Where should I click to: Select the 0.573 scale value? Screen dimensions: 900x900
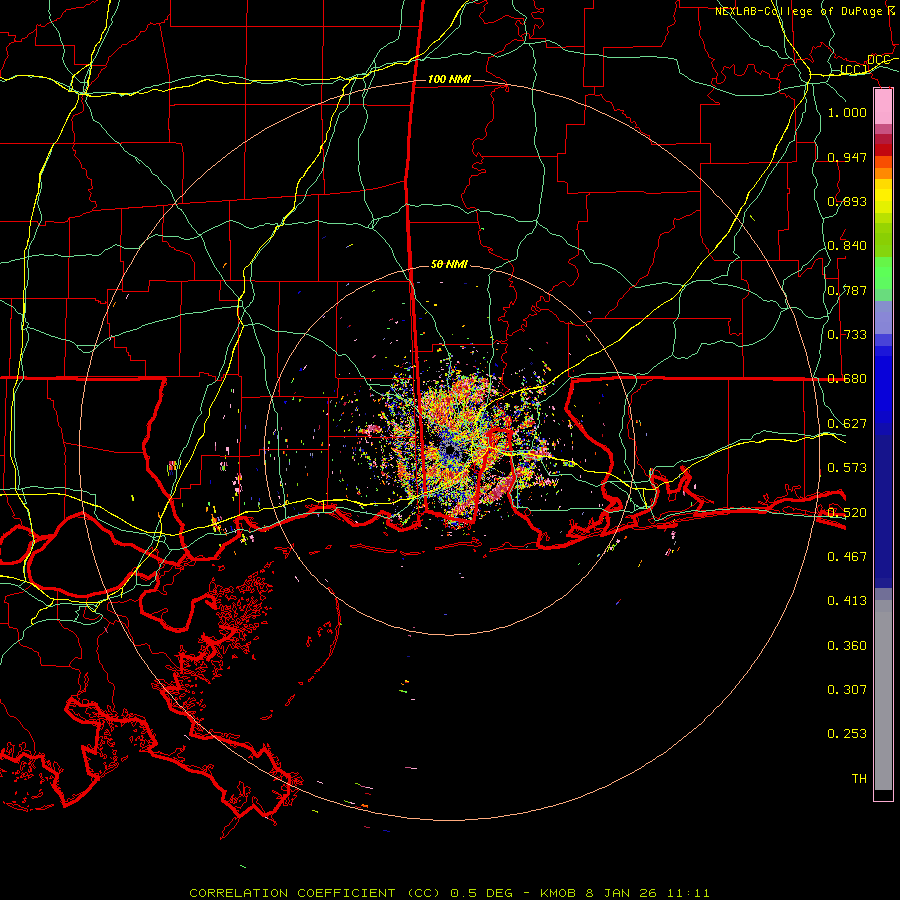pyautogui.click(x=847, y=467)
